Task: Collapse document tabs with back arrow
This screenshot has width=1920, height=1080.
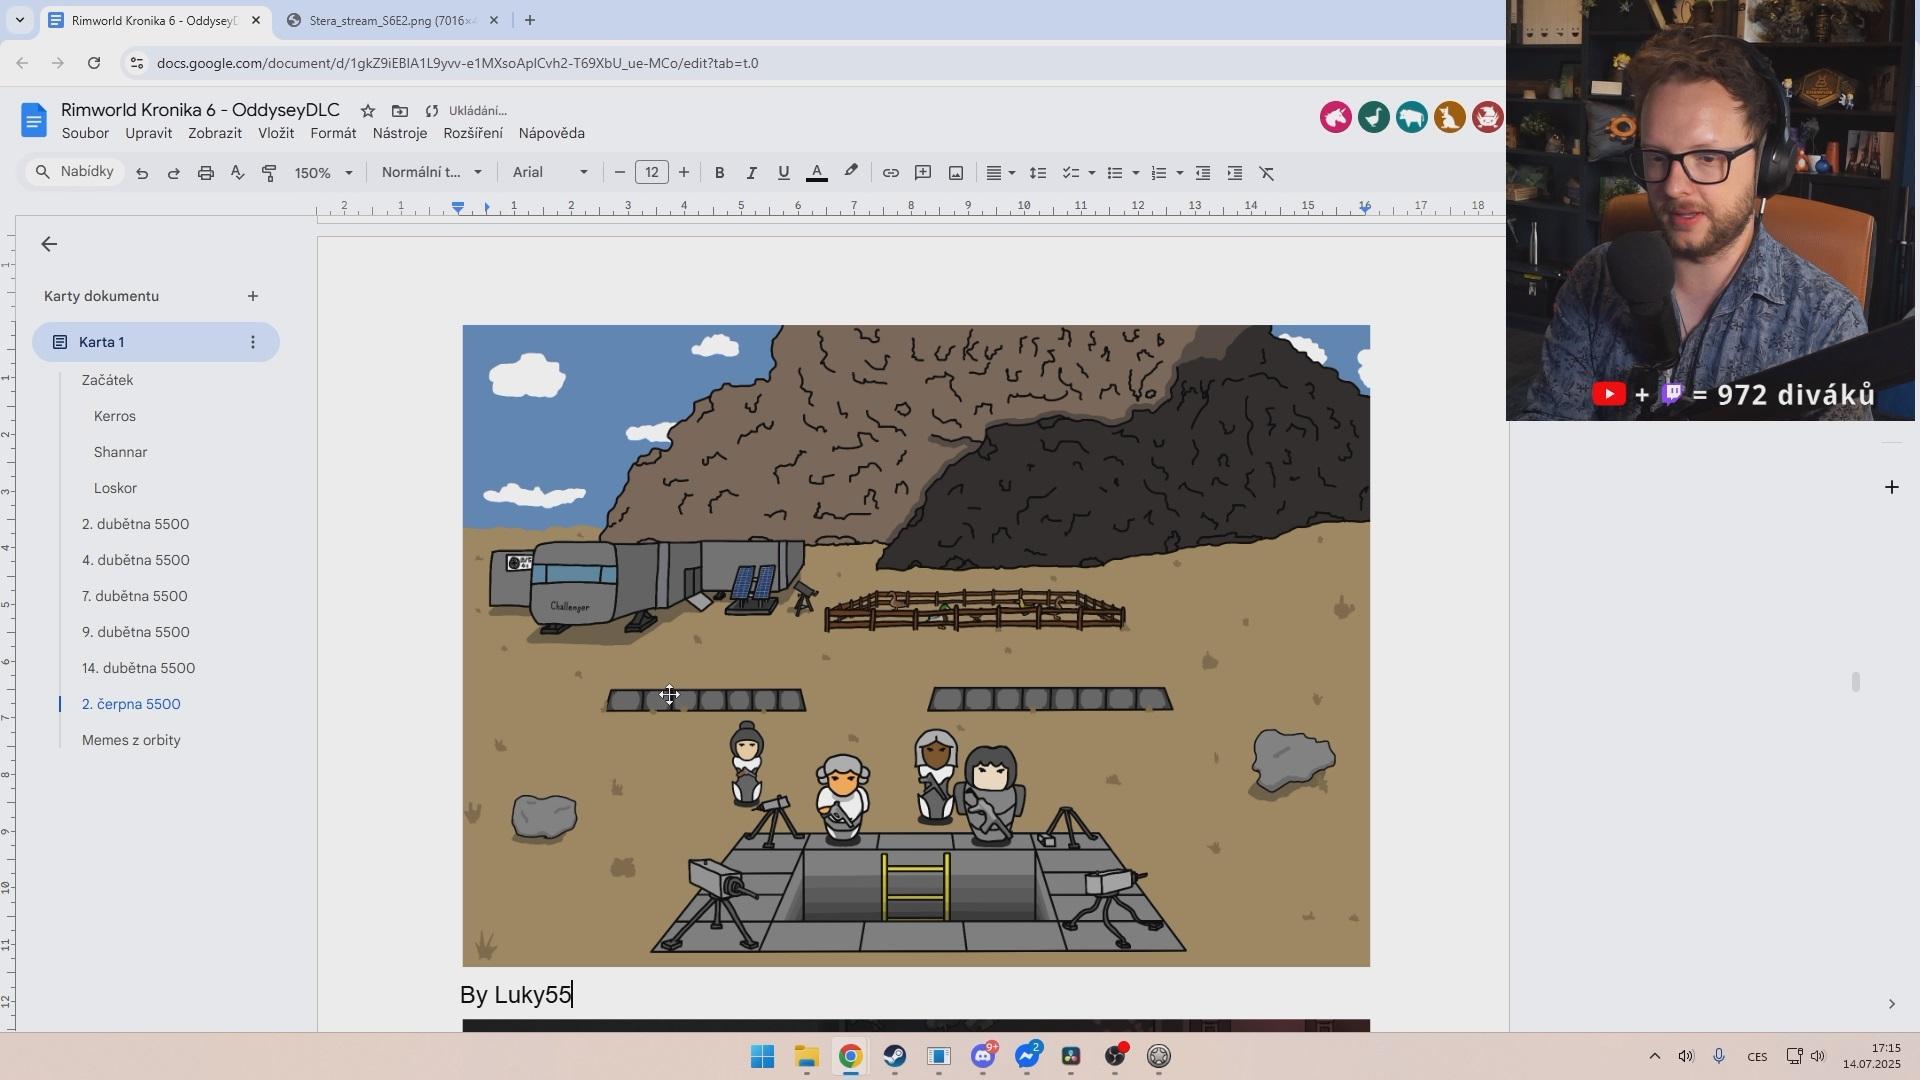Action: click(x=49, y=244)
